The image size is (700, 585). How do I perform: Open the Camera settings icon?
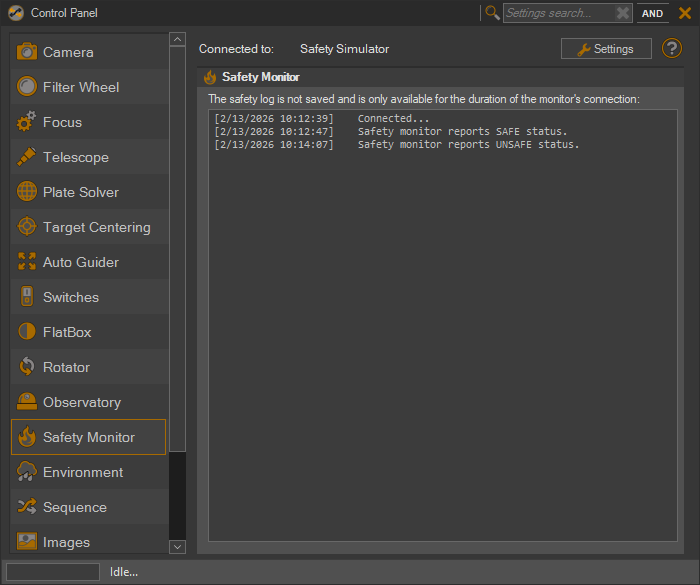27,52
